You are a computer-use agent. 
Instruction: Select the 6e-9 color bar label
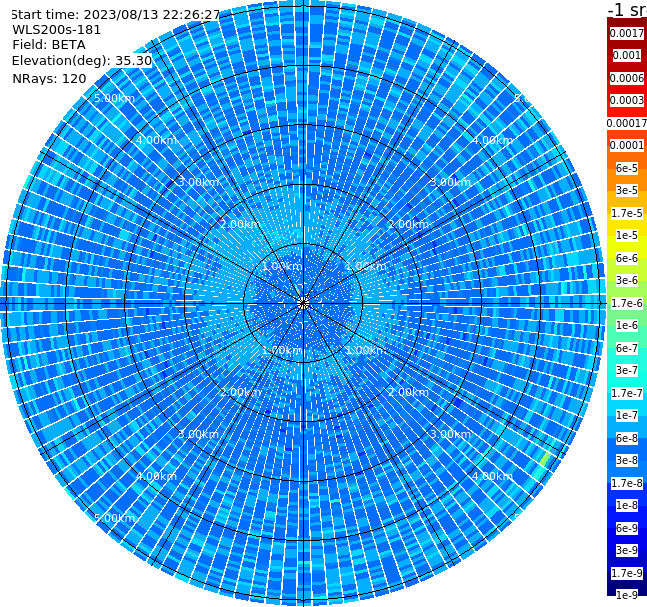coord(627,528)
